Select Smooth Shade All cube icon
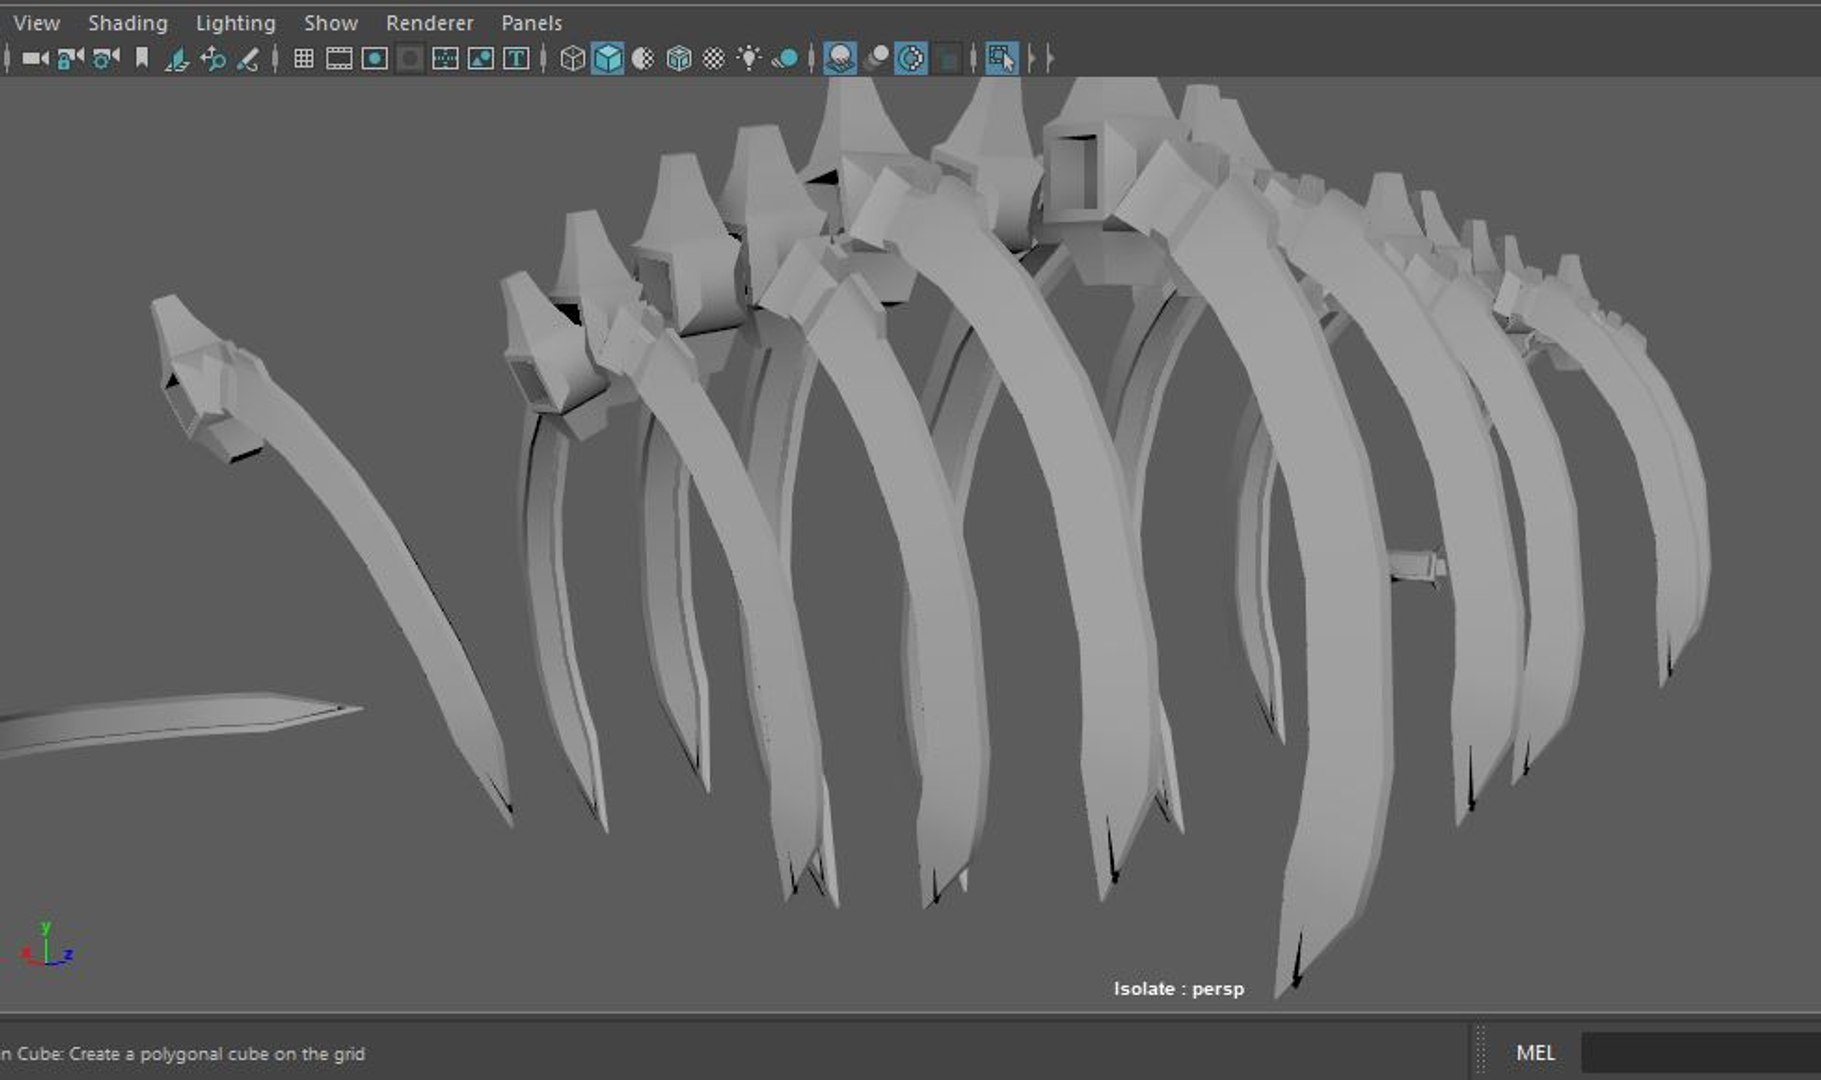 pyautogui.click(x=608, y=59)
